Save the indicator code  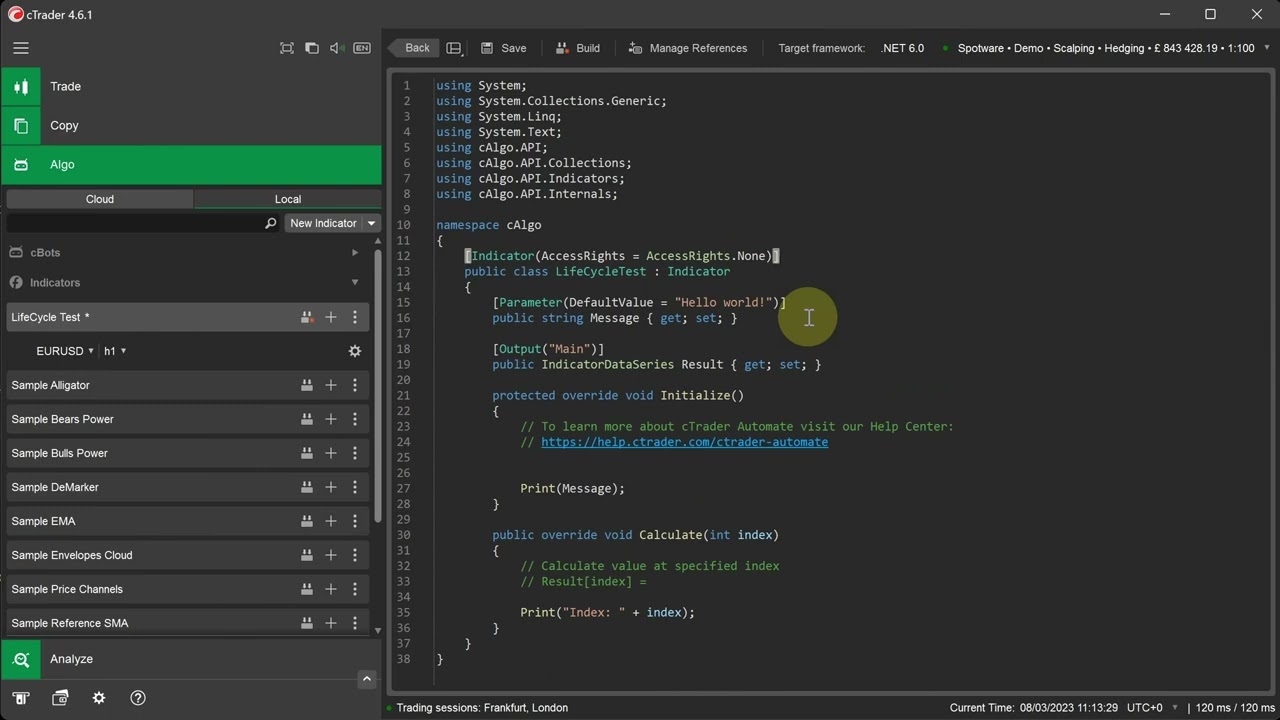click(x=503, y=48)
